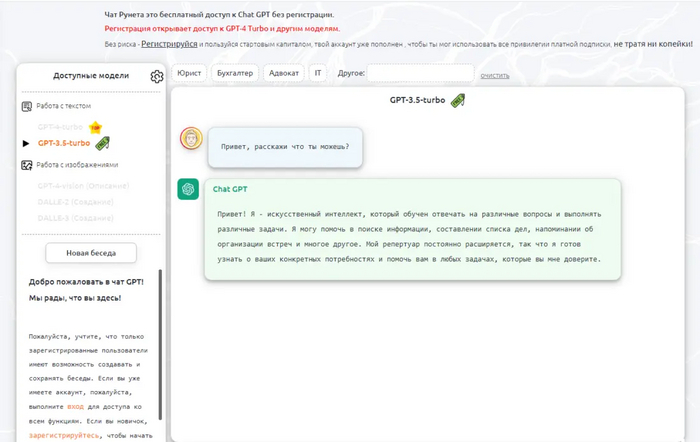The width and height of the screenshot is (700, 442).
Task: Click the GPT-3.5-turbo chat header title
Action: pyautogui.click(x=417, y=100)
